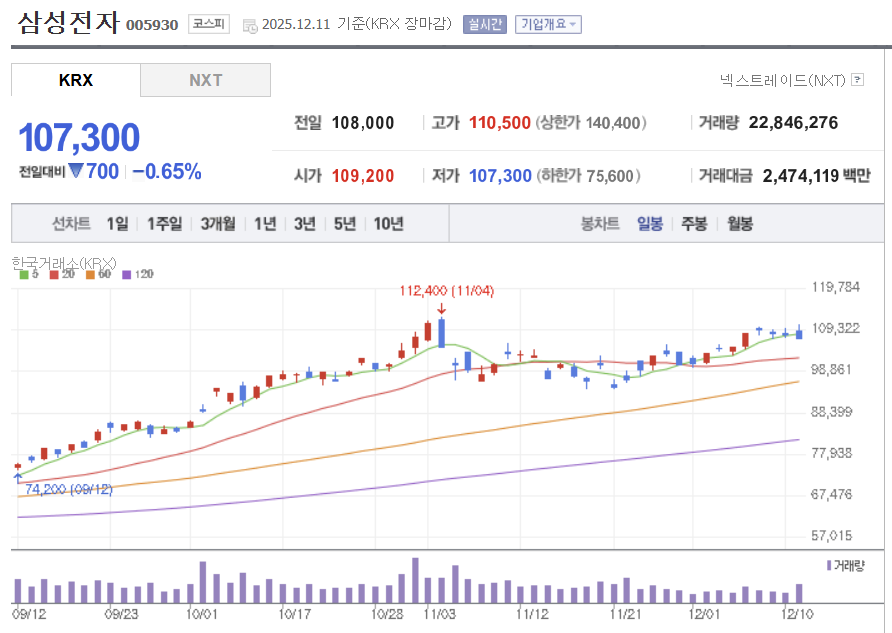Image resolution: width=892 pixels, height=633 pixels.
Task: Click the -0.65% change rate
Action: (167, 171)
